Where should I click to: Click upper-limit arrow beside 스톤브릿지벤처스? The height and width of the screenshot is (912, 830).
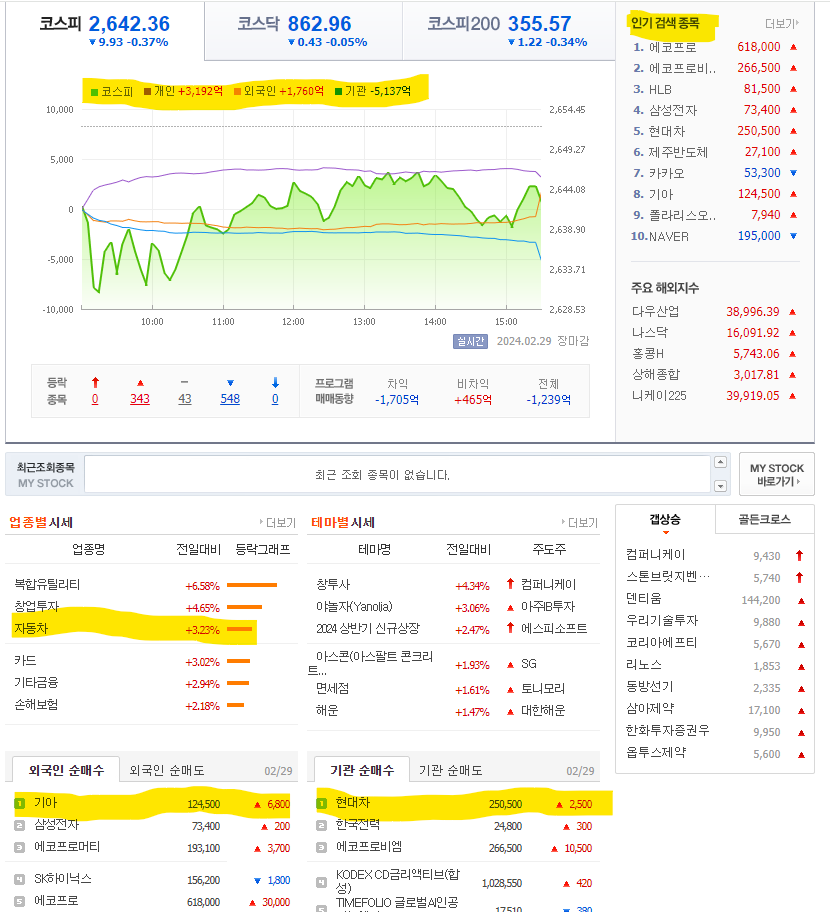coord(800,578)
